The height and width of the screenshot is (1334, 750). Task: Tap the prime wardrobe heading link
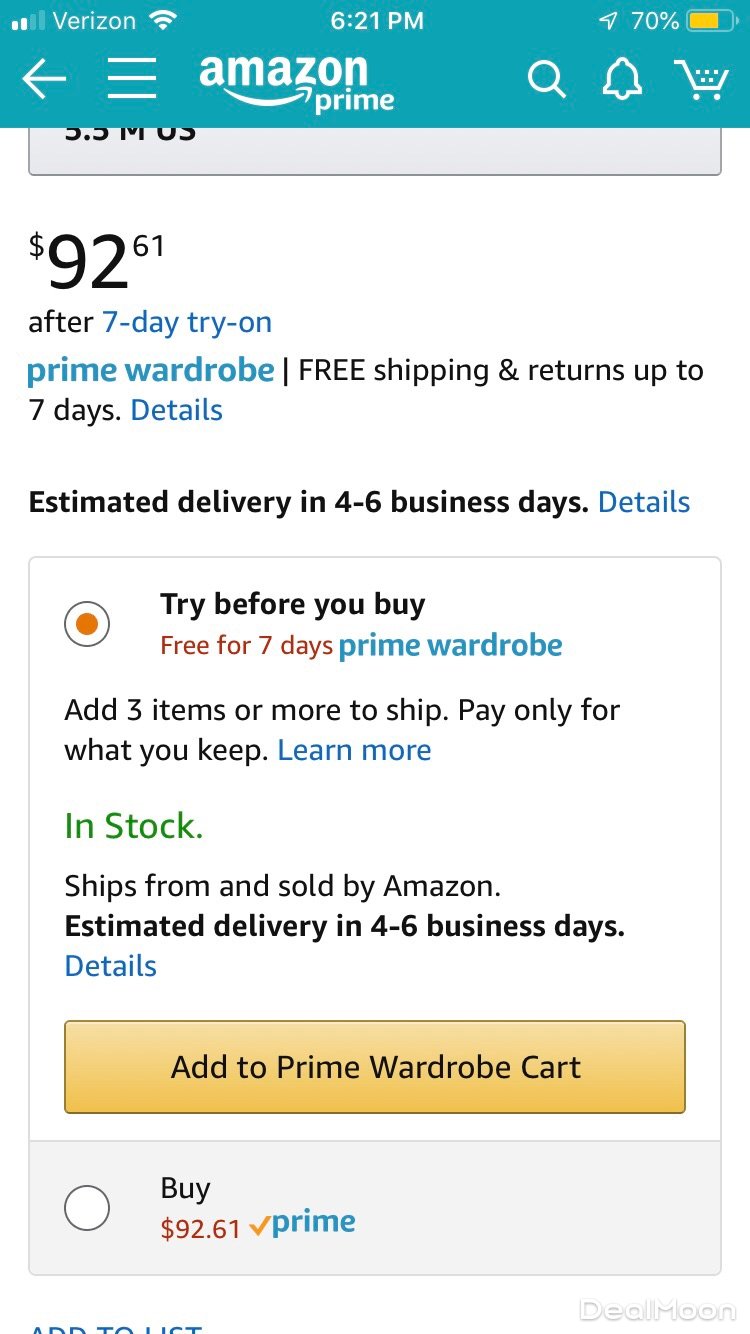coord(151,370)
